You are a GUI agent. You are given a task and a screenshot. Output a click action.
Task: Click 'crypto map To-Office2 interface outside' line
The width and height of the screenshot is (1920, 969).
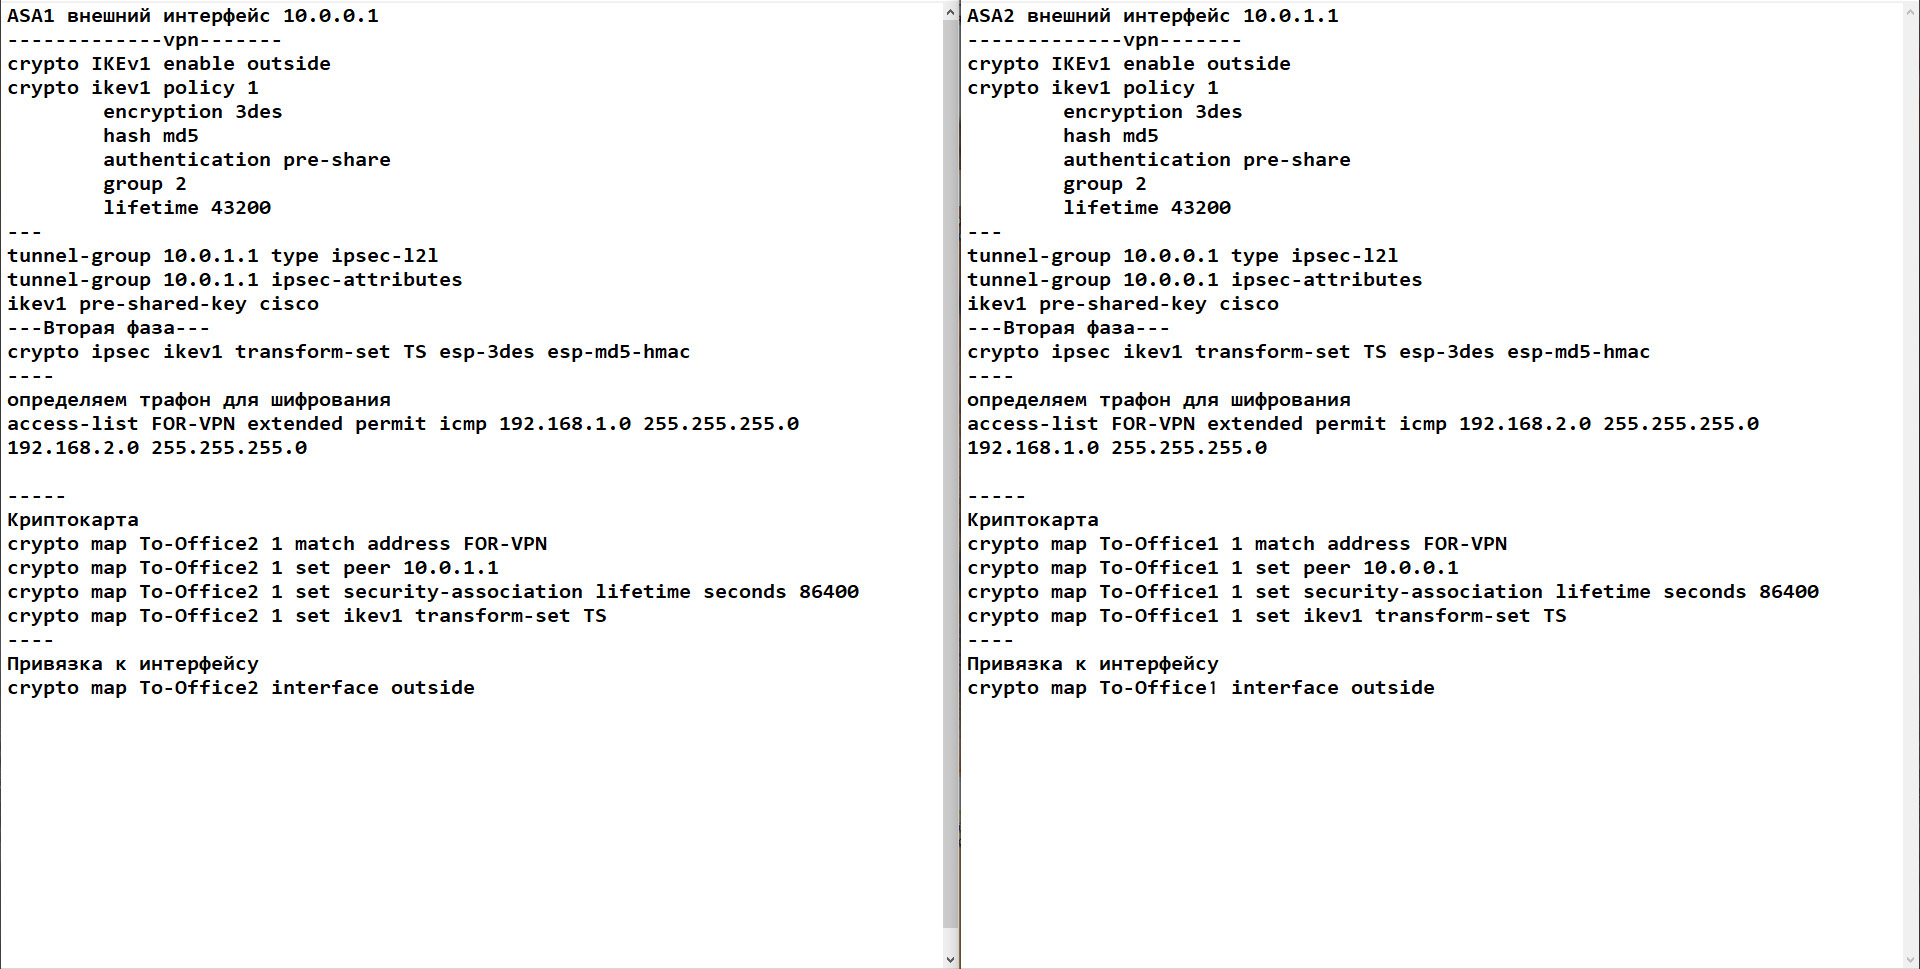point(241,688)
